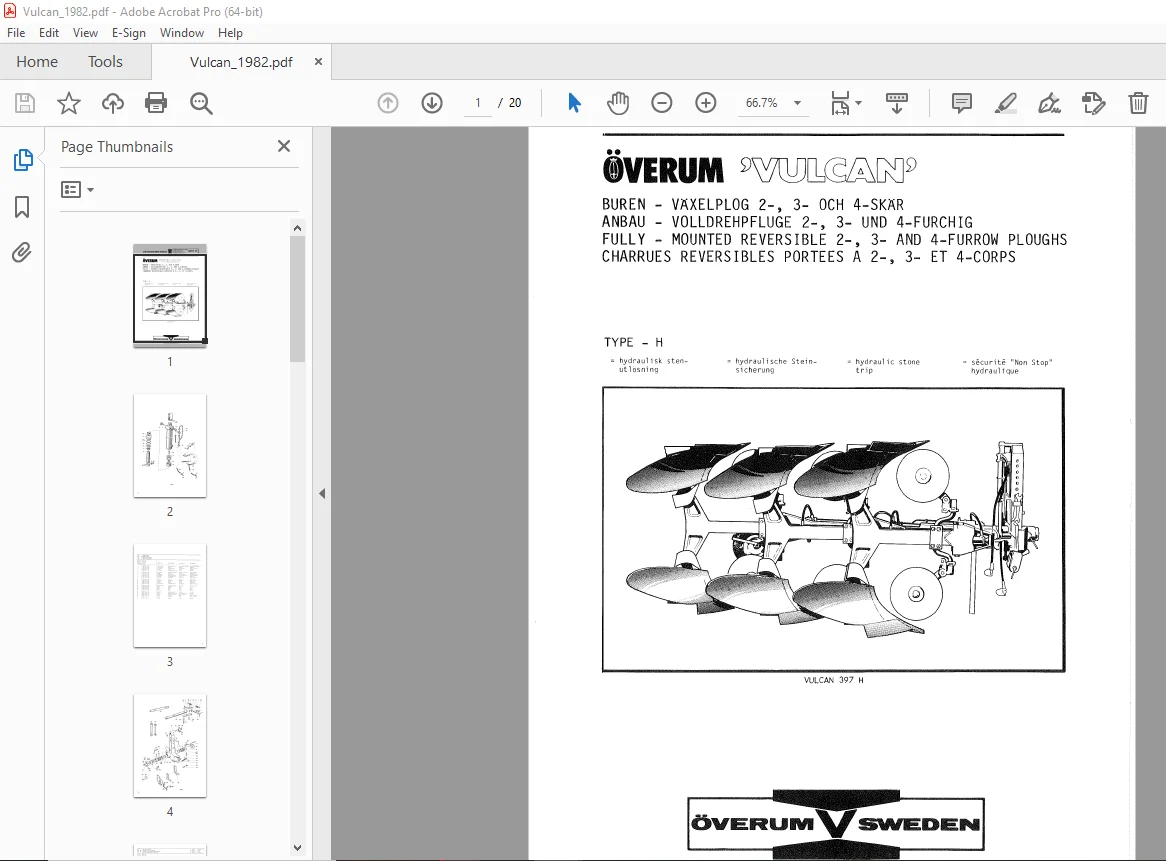
Task: Click the Save file icon
Action: (x=25, y=103)
